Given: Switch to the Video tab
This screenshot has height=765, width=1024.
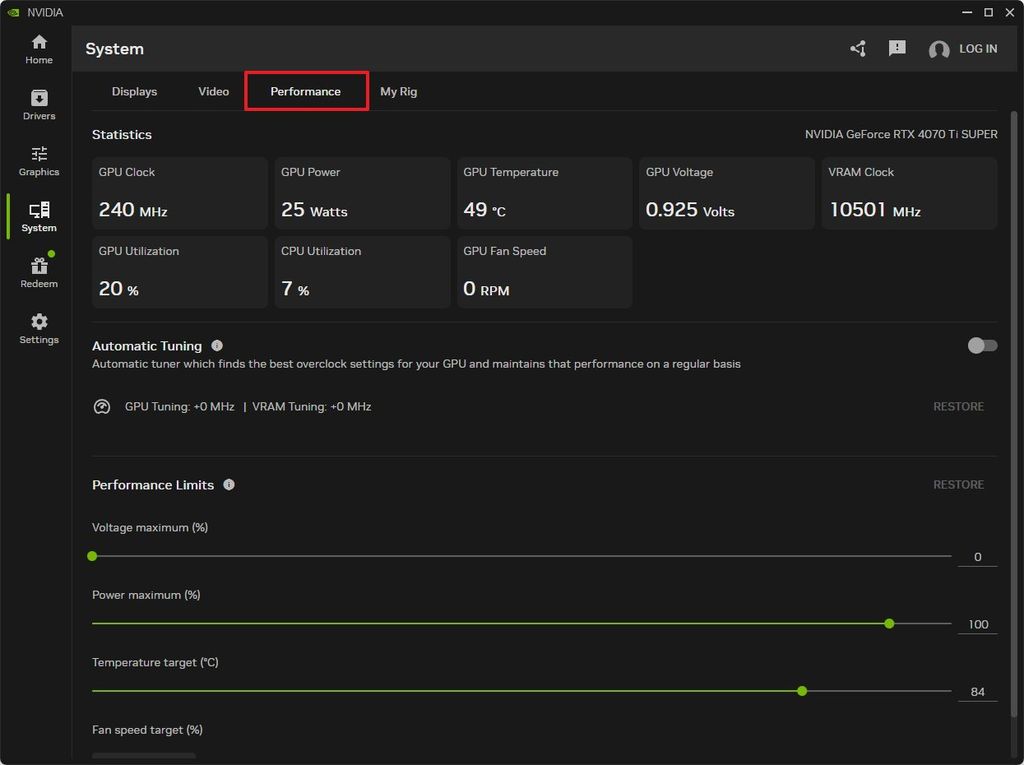Looking at the screenshot, I should [x=213, y=91].
